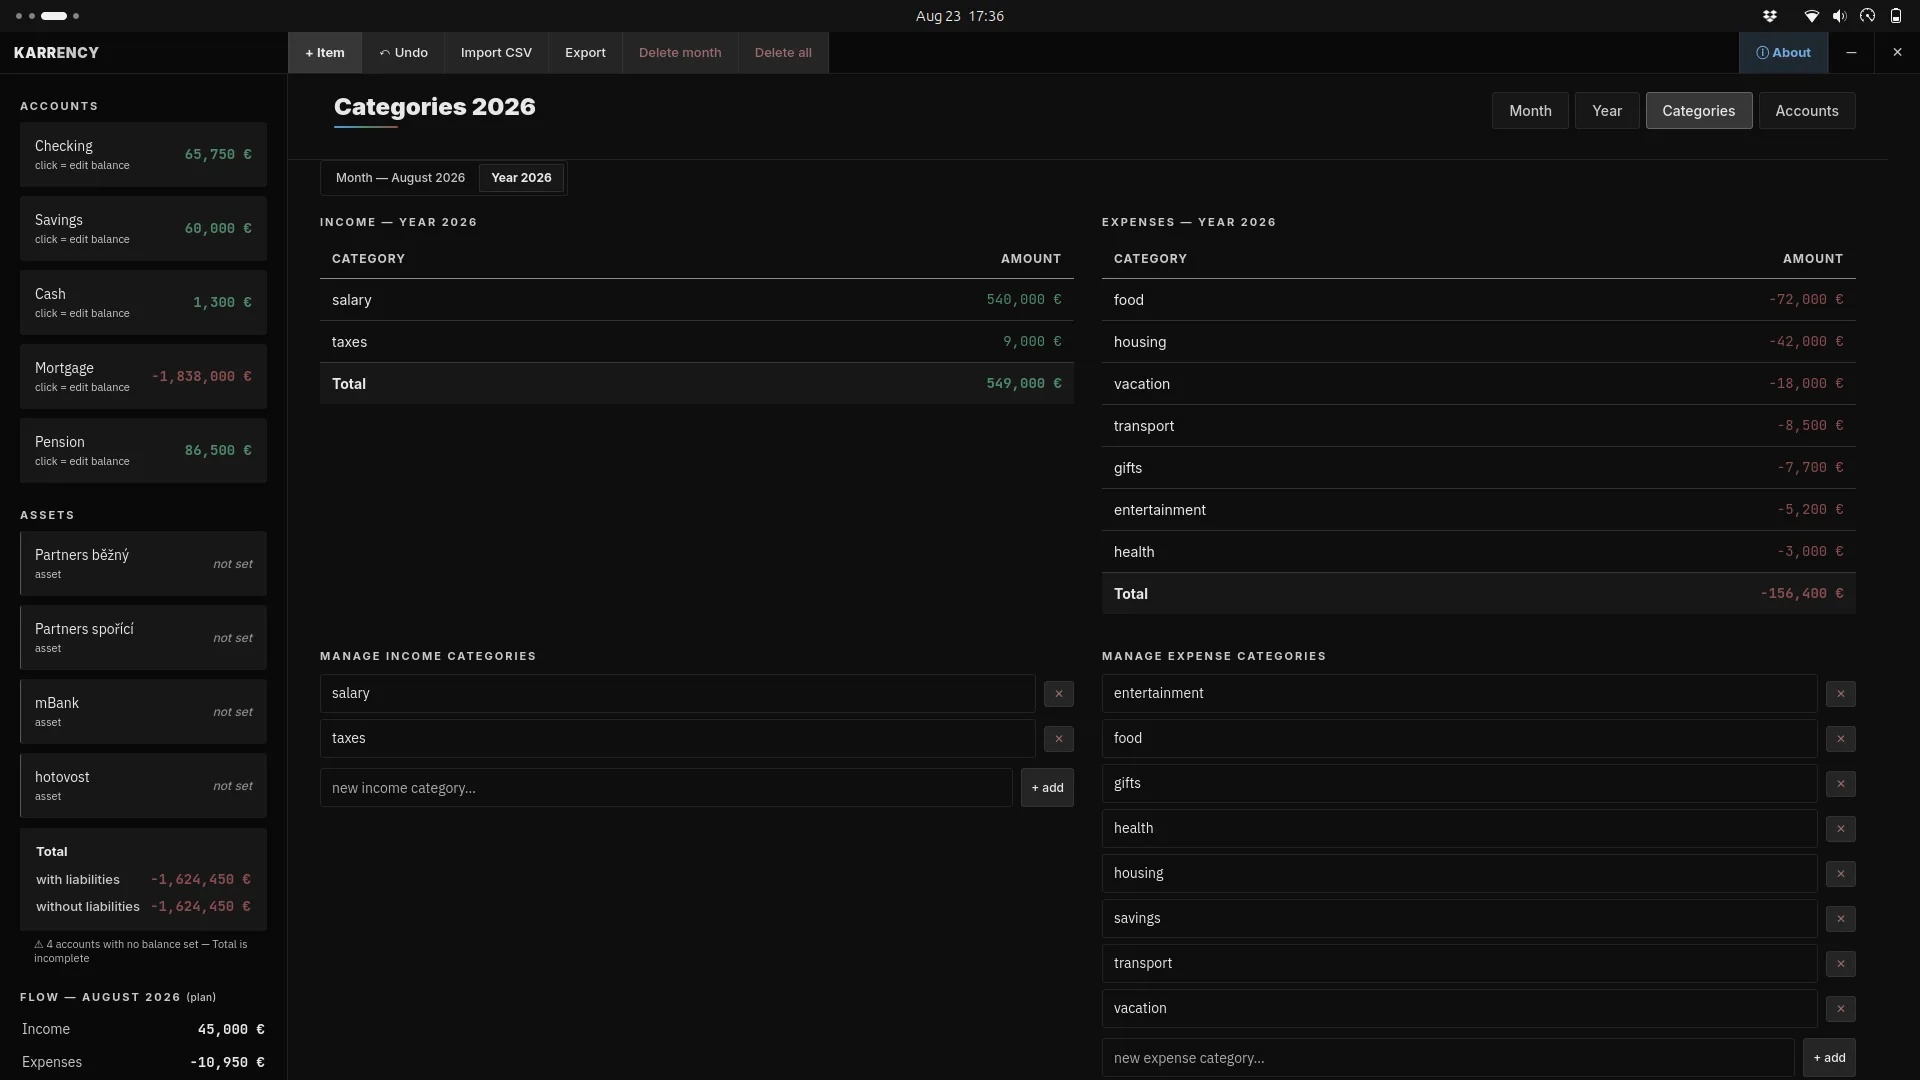Edit the Savings account balance

(143, 229)
